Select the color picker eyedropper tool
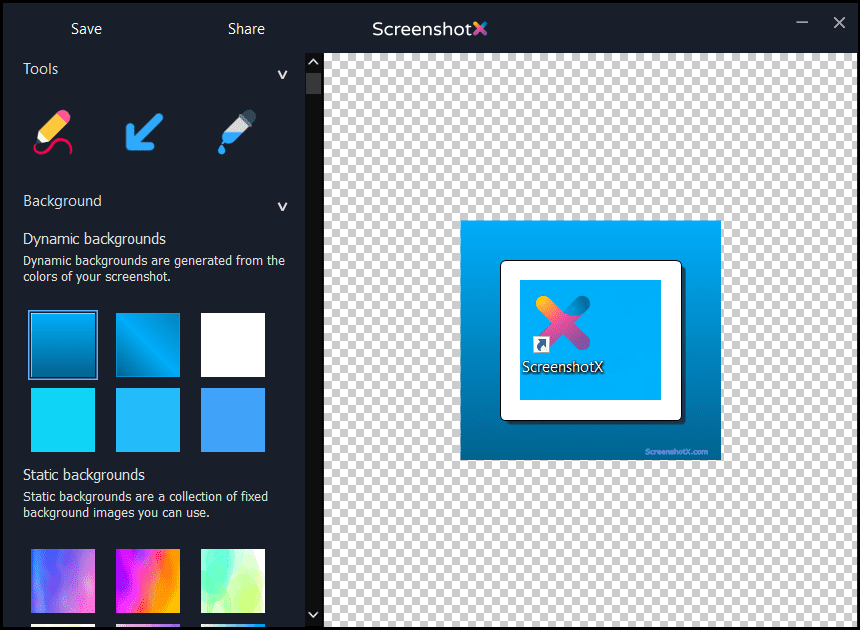Image resolution: width=860 pixels, height=630 pixels. pyautogui.click(x=236, y=132)
